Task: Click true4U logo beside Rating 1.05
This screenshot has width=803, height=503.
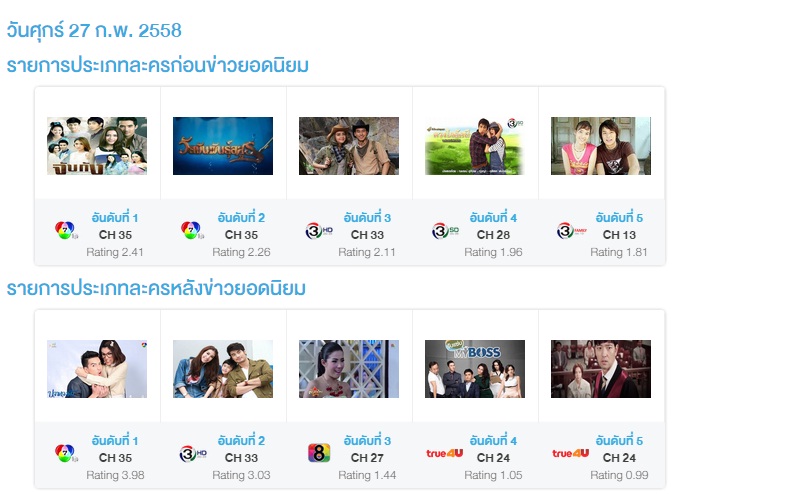Action: coord(445,453)
